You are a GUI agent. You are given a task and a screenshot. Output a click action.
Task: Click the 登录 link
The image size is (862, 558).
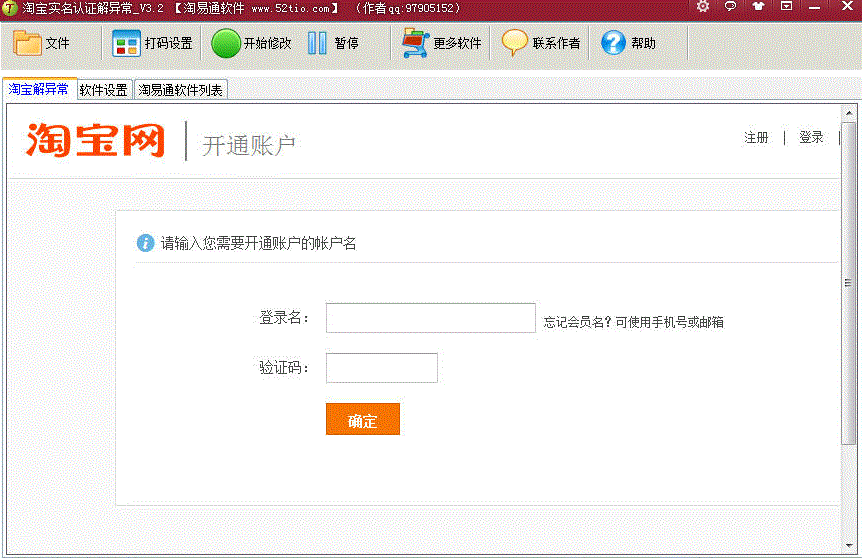point(811,137)
